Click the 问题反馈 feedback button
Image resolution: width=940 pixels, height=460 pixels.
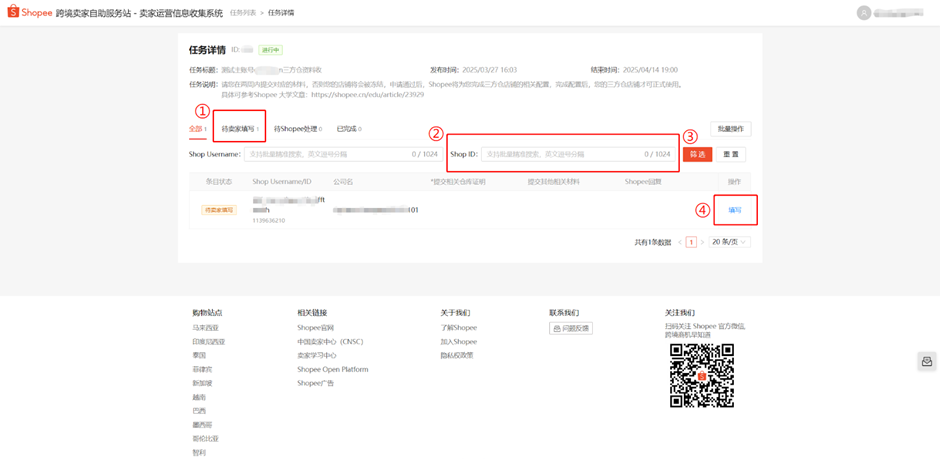pos(571,328)
